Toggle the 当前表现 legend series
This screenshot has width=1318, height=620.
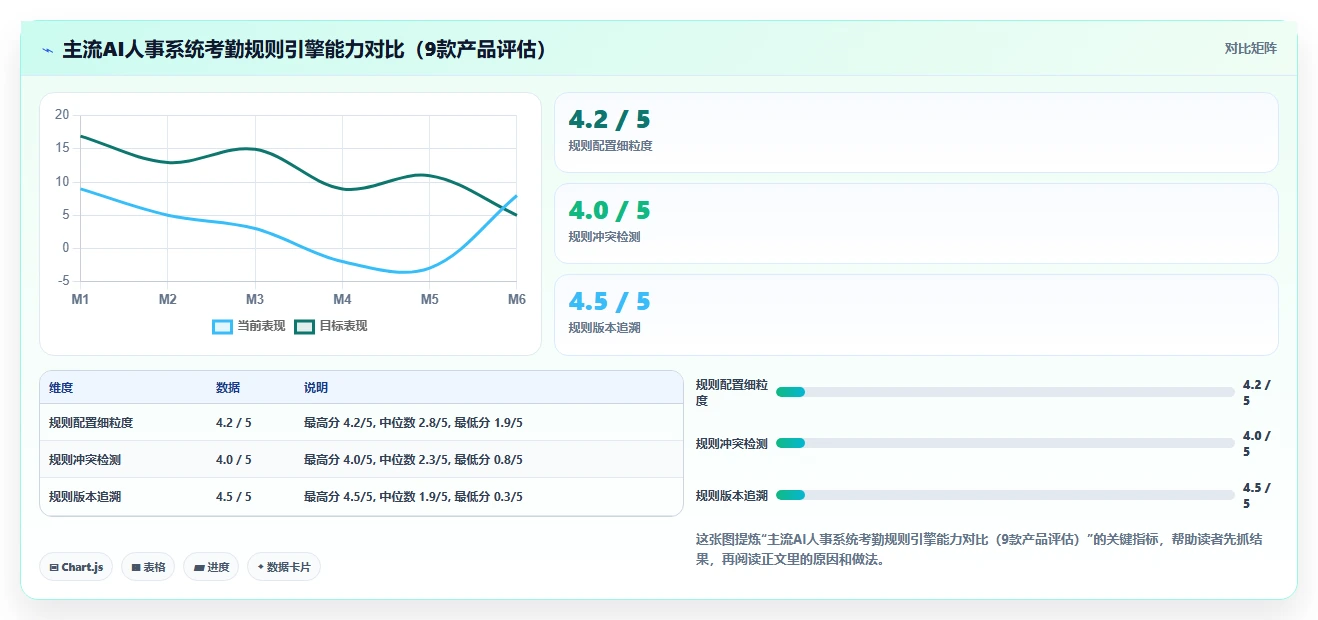pos(249,326)
